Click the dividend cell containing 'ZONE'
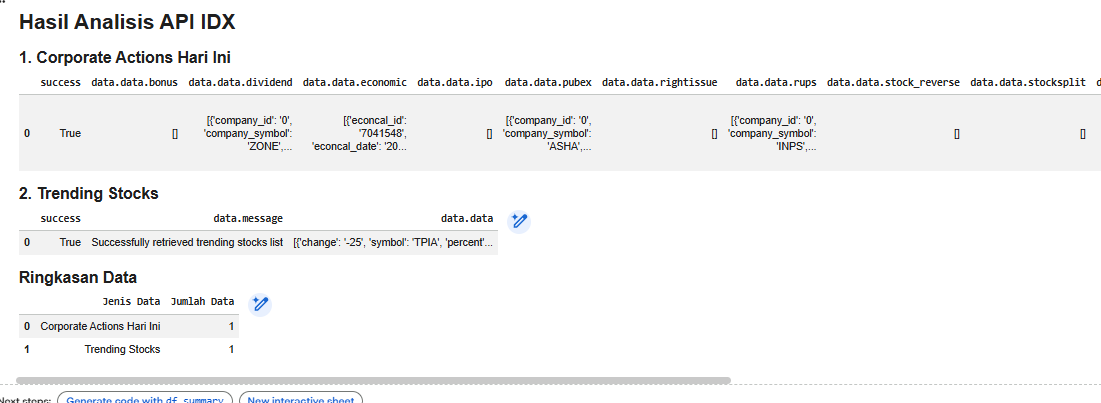Image resolution: width=1101 pixels, height=403 pixels. (248, 133)
